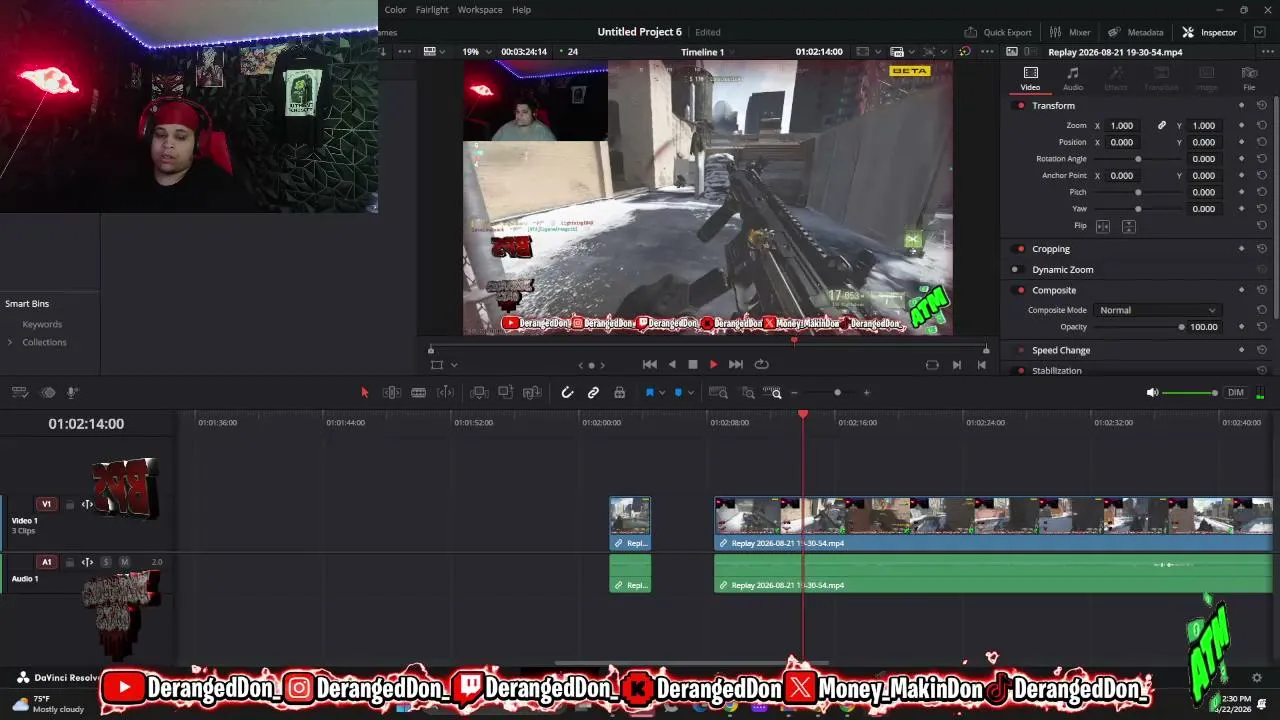Show the Metadata panel

tap(1136, 32)
